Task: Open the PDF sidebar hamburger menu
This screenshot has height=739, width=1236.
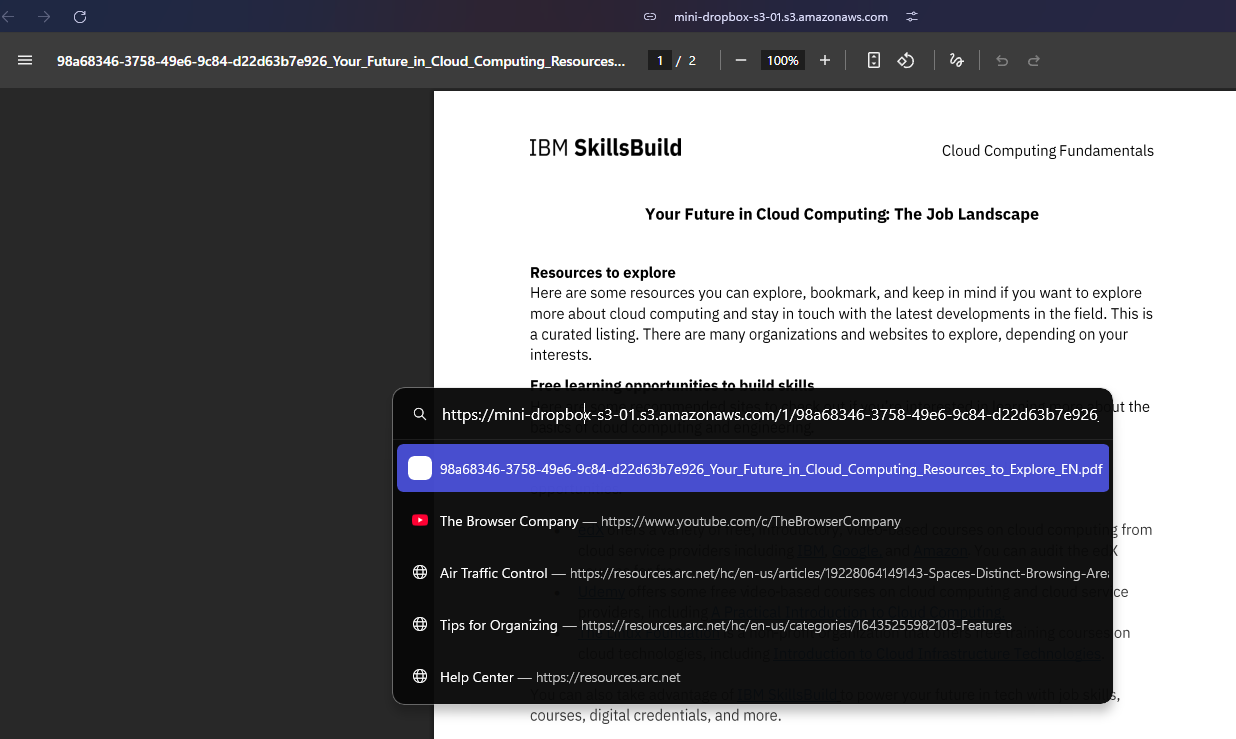Action: (x=25, y=60)
